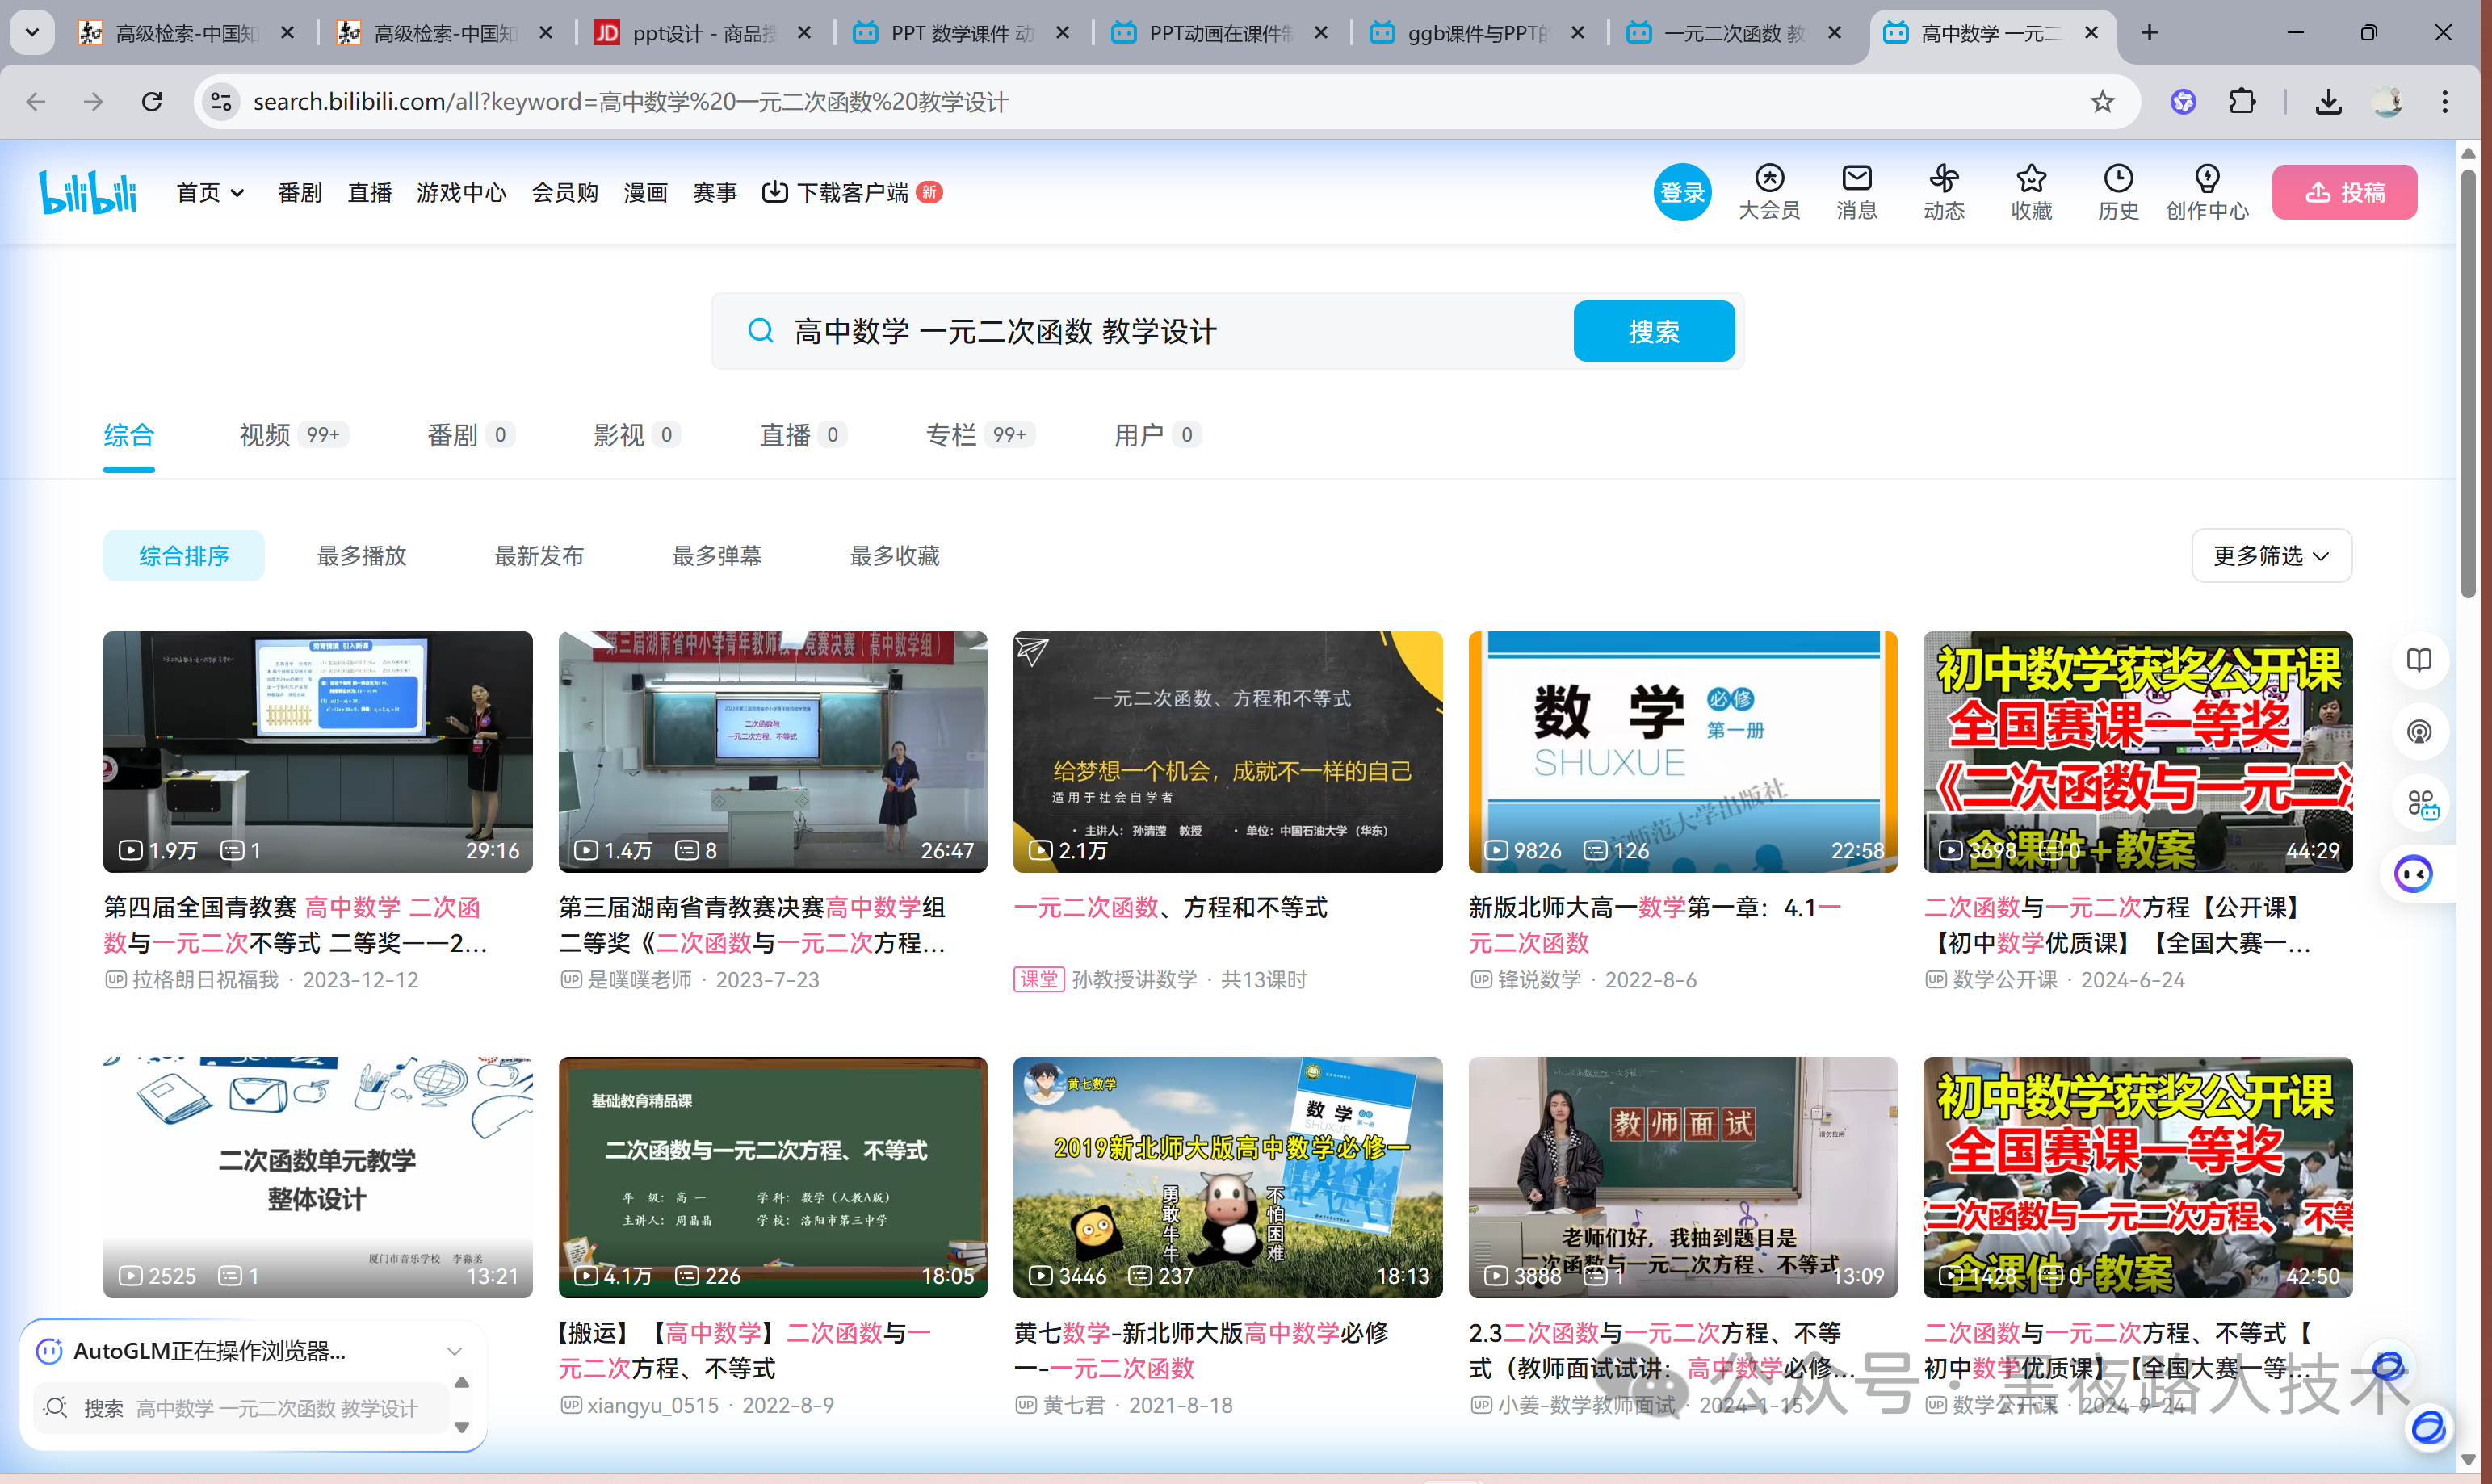The height and width of the screenshot is (1484, 2492).
Task: Open the 大会员 membership icon
Action: tap(1769, 180)
